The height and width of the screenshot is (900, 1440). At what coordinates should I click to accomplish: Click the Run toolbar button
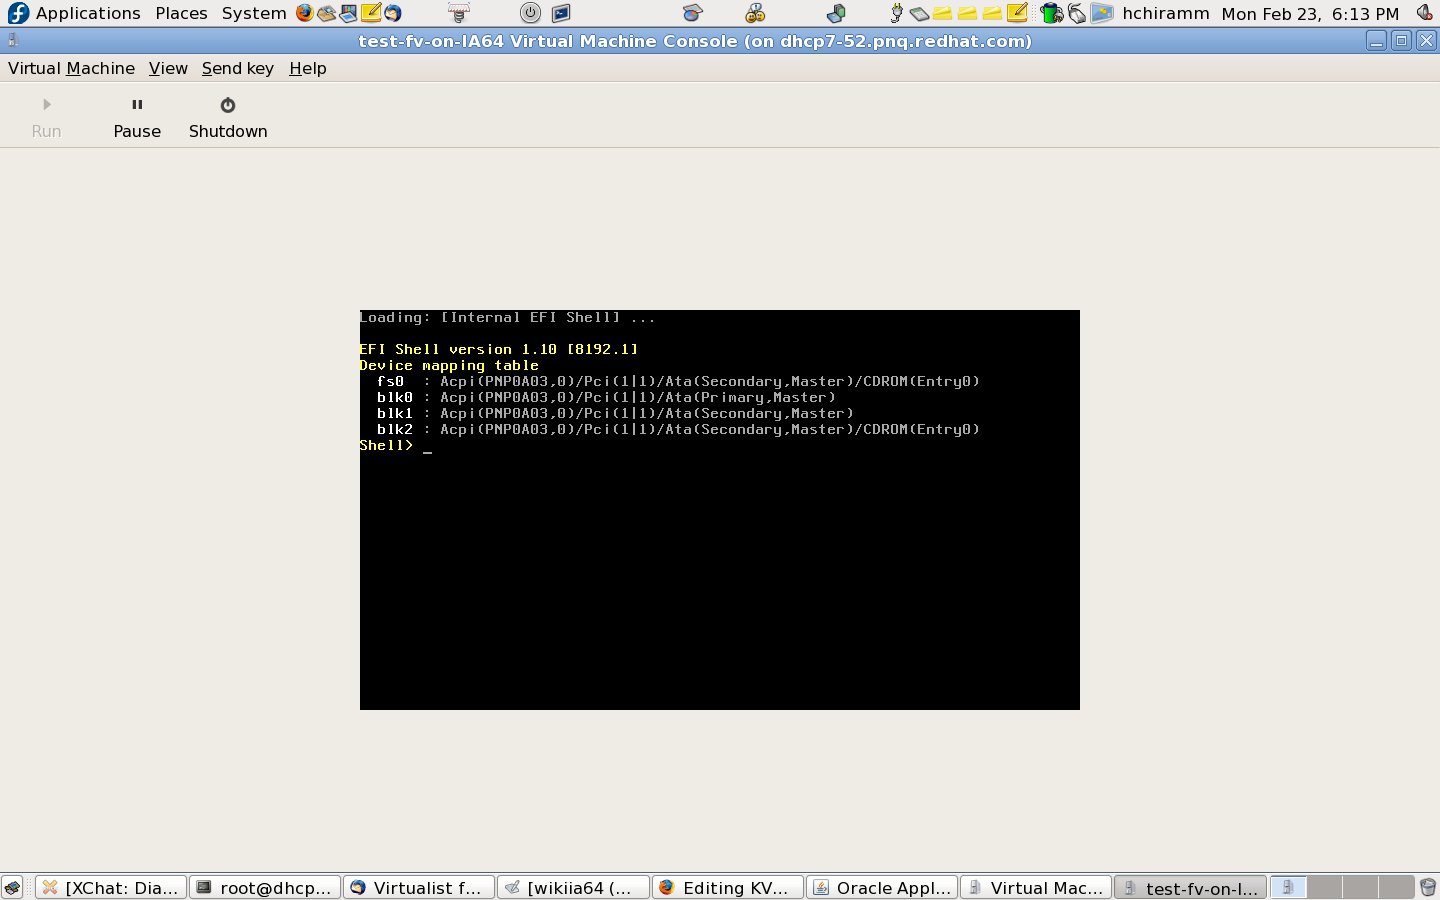[46, 118]
